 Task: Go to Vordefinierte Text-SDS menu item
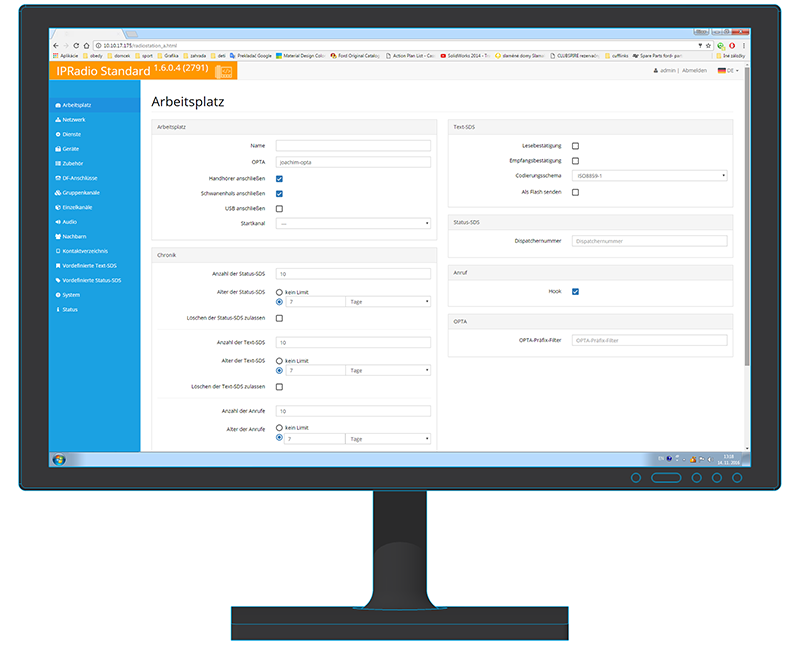91,266
